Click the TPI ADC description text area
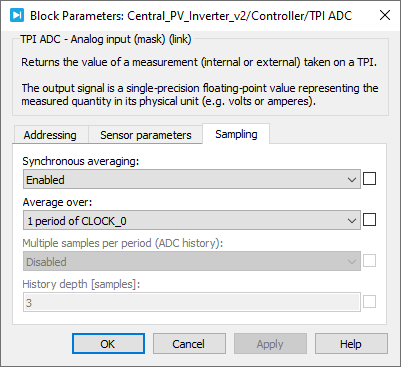 200,81
